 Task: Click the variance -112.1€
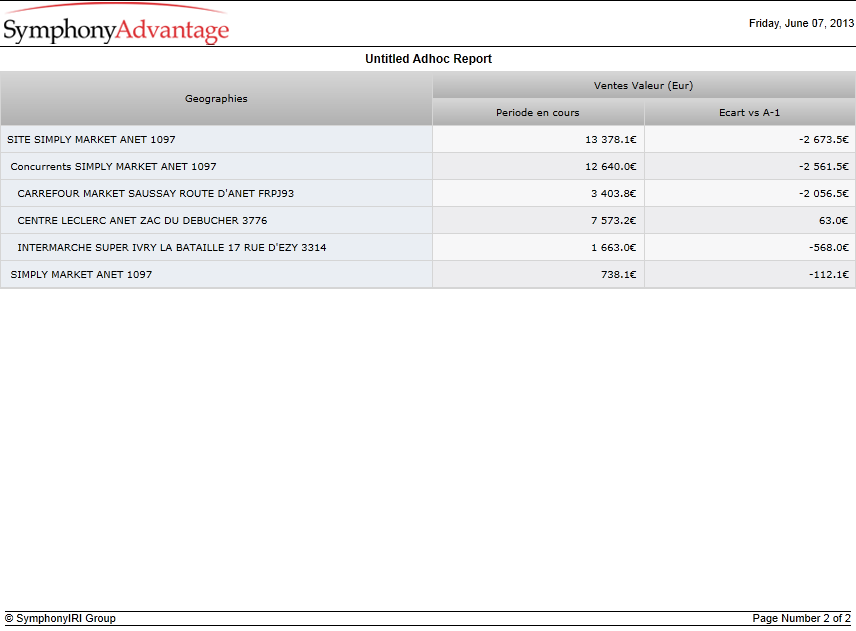coord(829,275)
